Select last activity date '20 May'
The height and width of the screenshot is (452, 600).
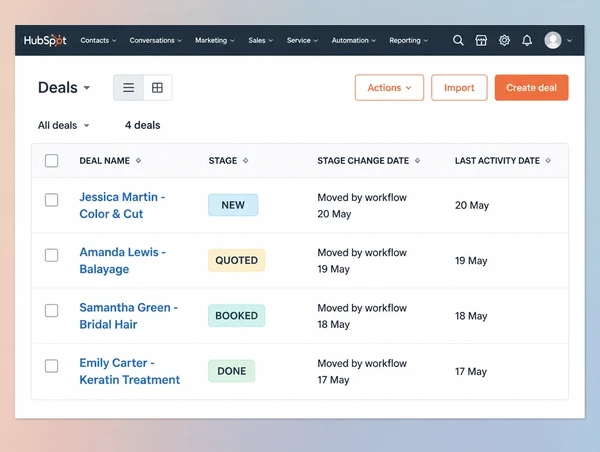click(x=472, y=206)
